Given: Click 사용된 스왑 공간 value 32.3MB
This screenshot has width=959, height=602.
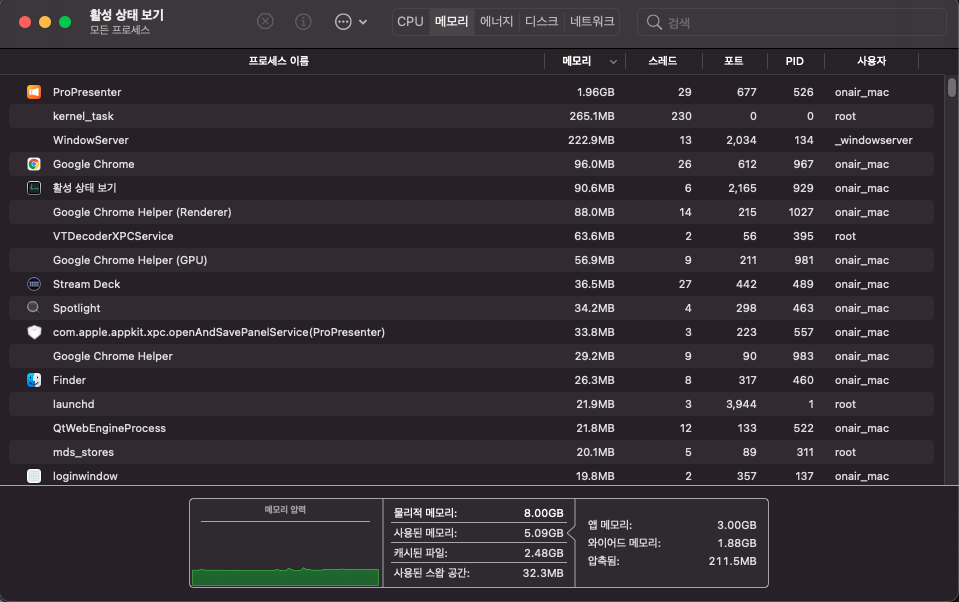Looking at the screenshot, I should [x=542, y=573].
